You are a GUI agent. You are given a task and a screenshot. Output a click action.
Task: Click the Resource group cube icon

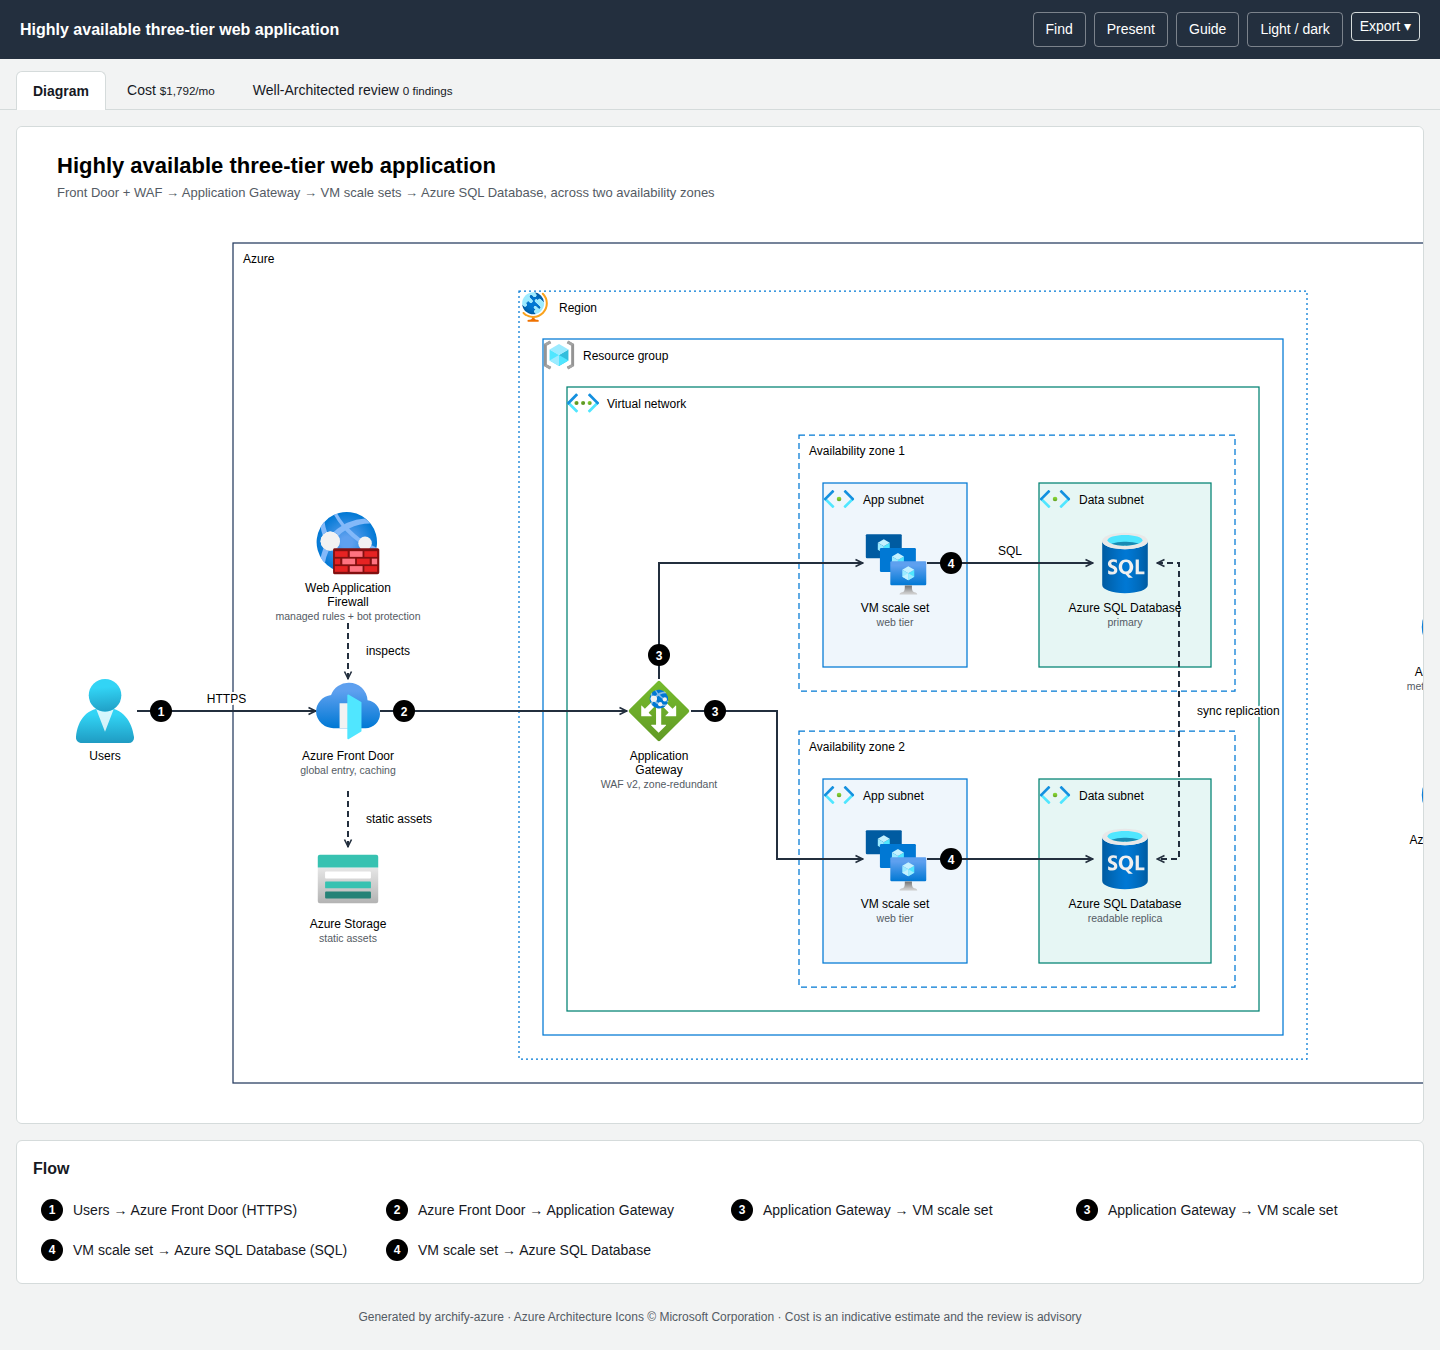(559, 355)
